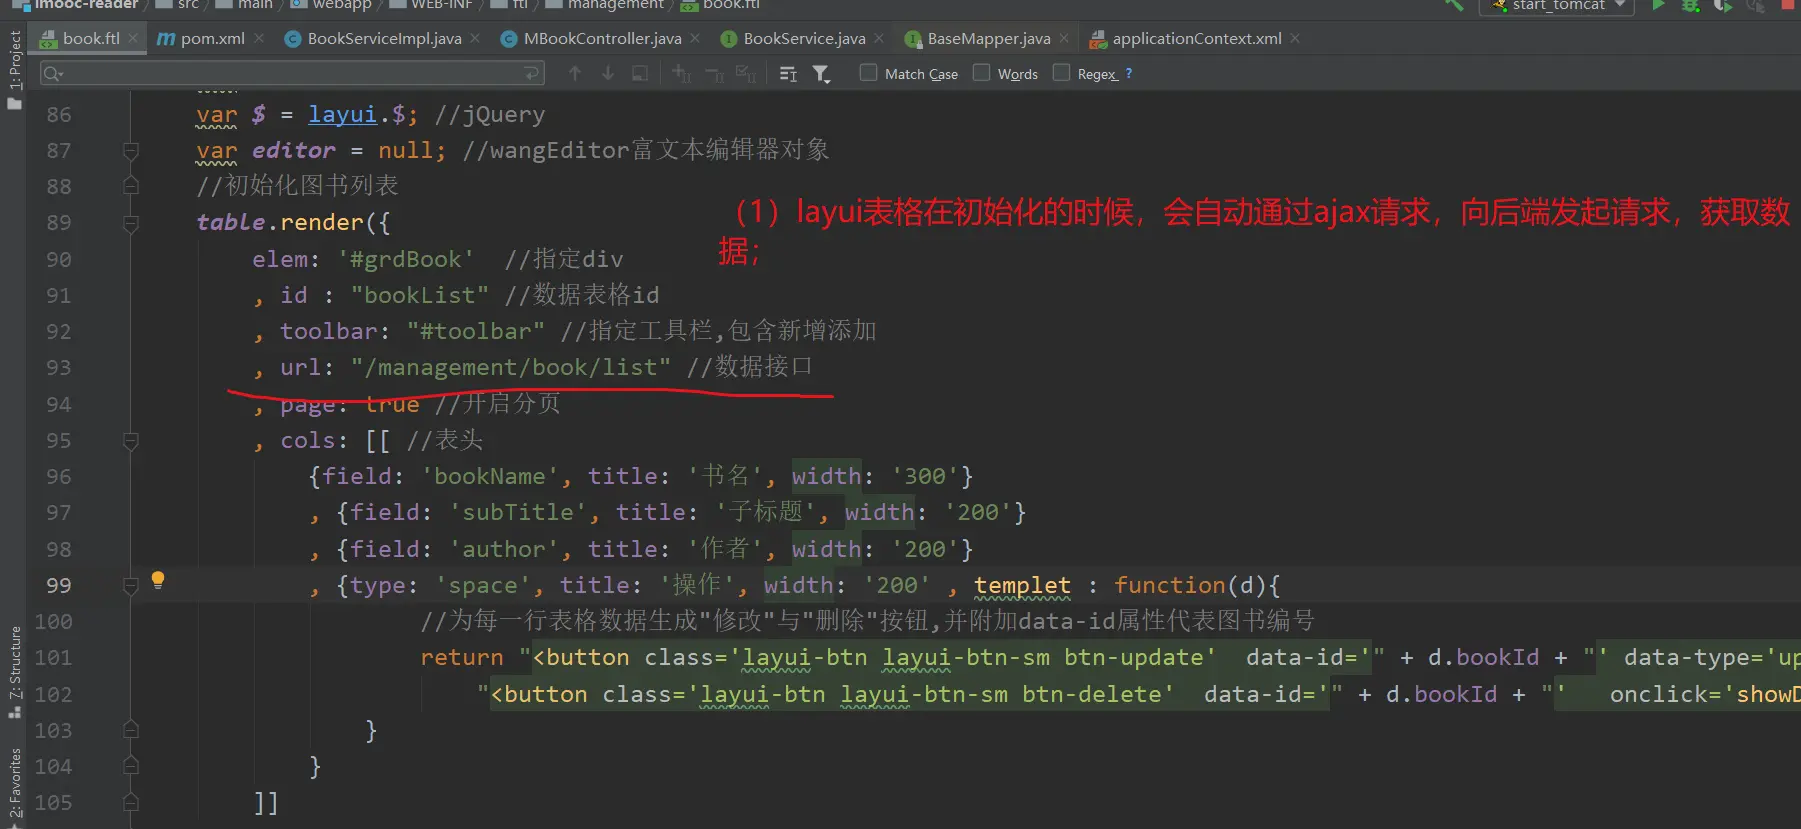Close the BookServiceImpl.java tab
Viewport: 1801px width, 829px height.
[x=475, y=38]
